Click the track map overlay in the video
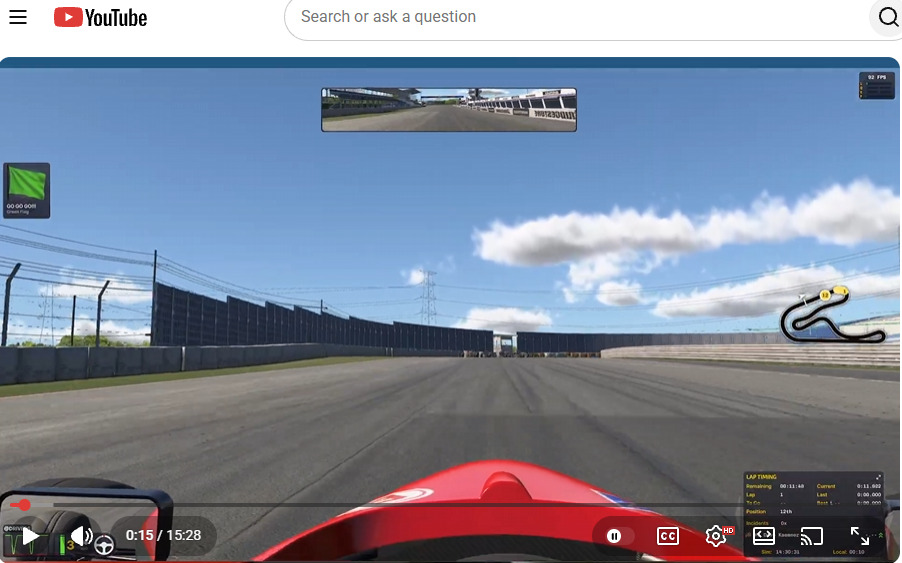The width and height of the screenshot is (902, 563). pos(832,315)
